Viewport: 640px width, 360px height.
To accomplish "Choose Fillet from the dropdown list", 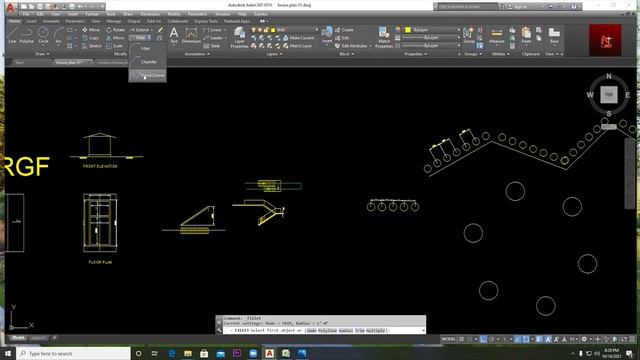I will coord(148,48).
